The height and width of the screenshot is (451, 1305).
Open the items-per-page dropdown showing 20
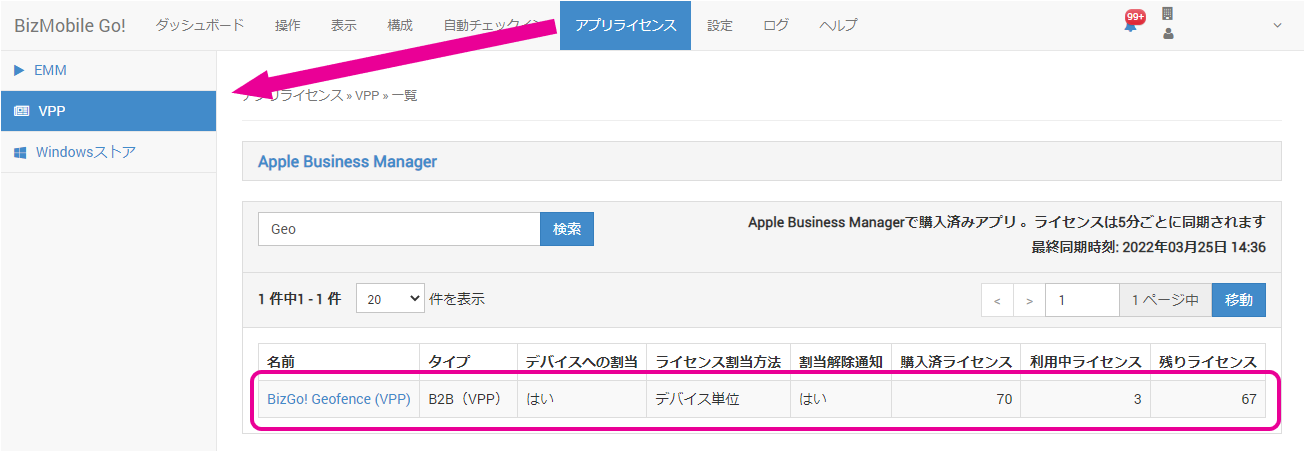[x=390, y=299]
